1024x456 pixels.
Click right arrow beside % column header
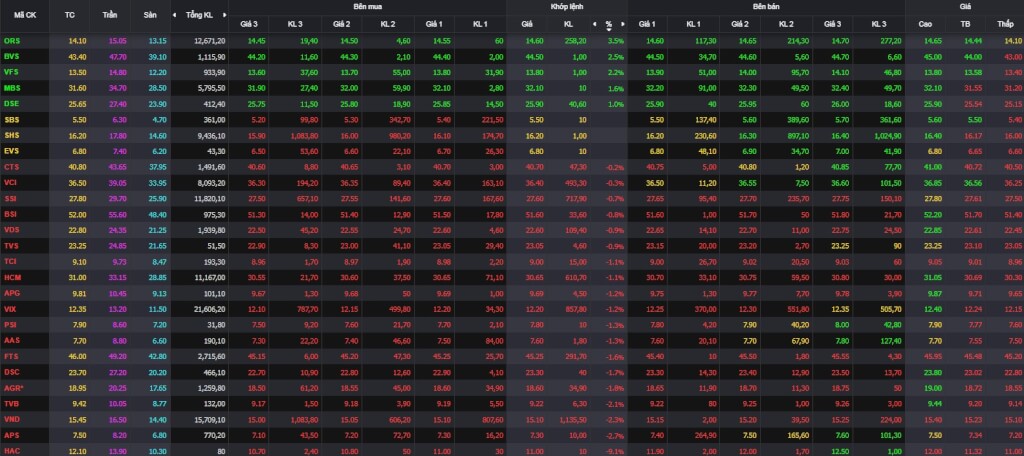623,24
